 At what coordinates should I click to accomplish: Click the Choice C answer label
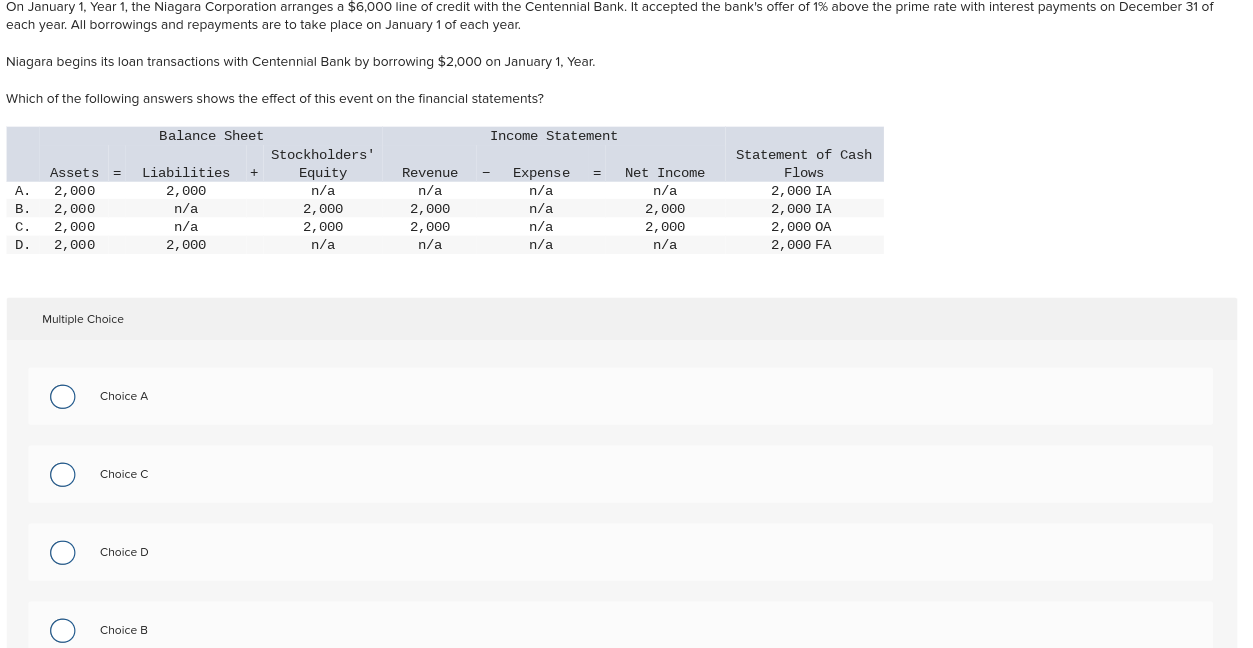tap(124, 474)
